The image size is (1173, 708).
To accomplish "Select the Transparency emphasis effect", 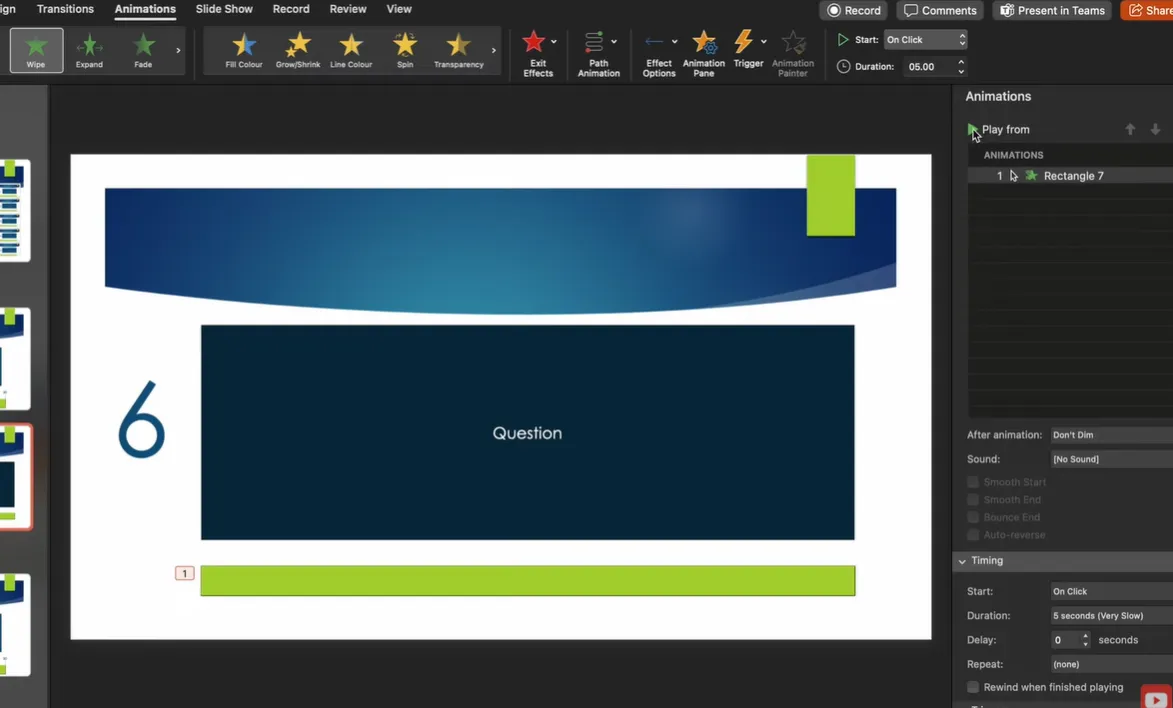I will click(458, 50).
